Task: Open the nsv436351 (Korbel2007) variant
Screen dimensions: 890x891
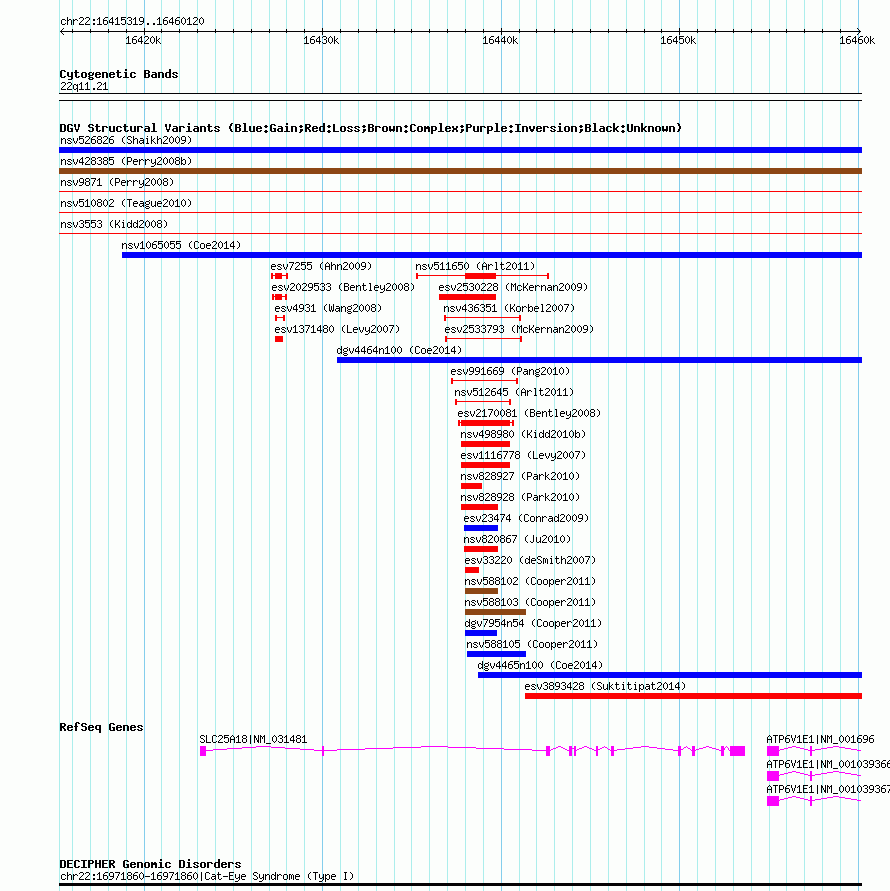Action: [509, 309]
